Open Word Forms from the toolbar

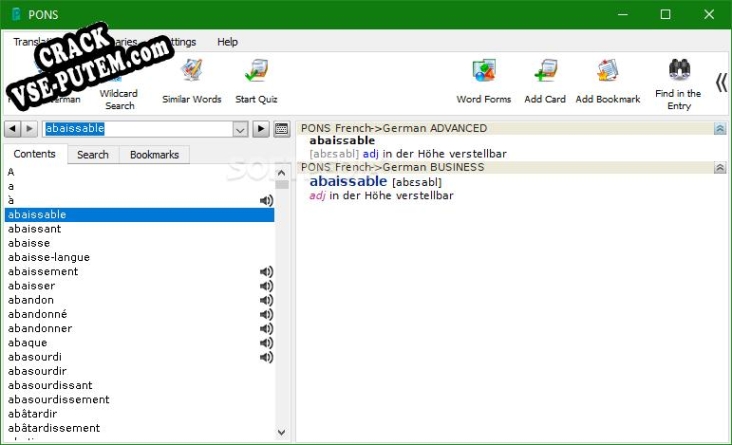[x=483, y=82]
